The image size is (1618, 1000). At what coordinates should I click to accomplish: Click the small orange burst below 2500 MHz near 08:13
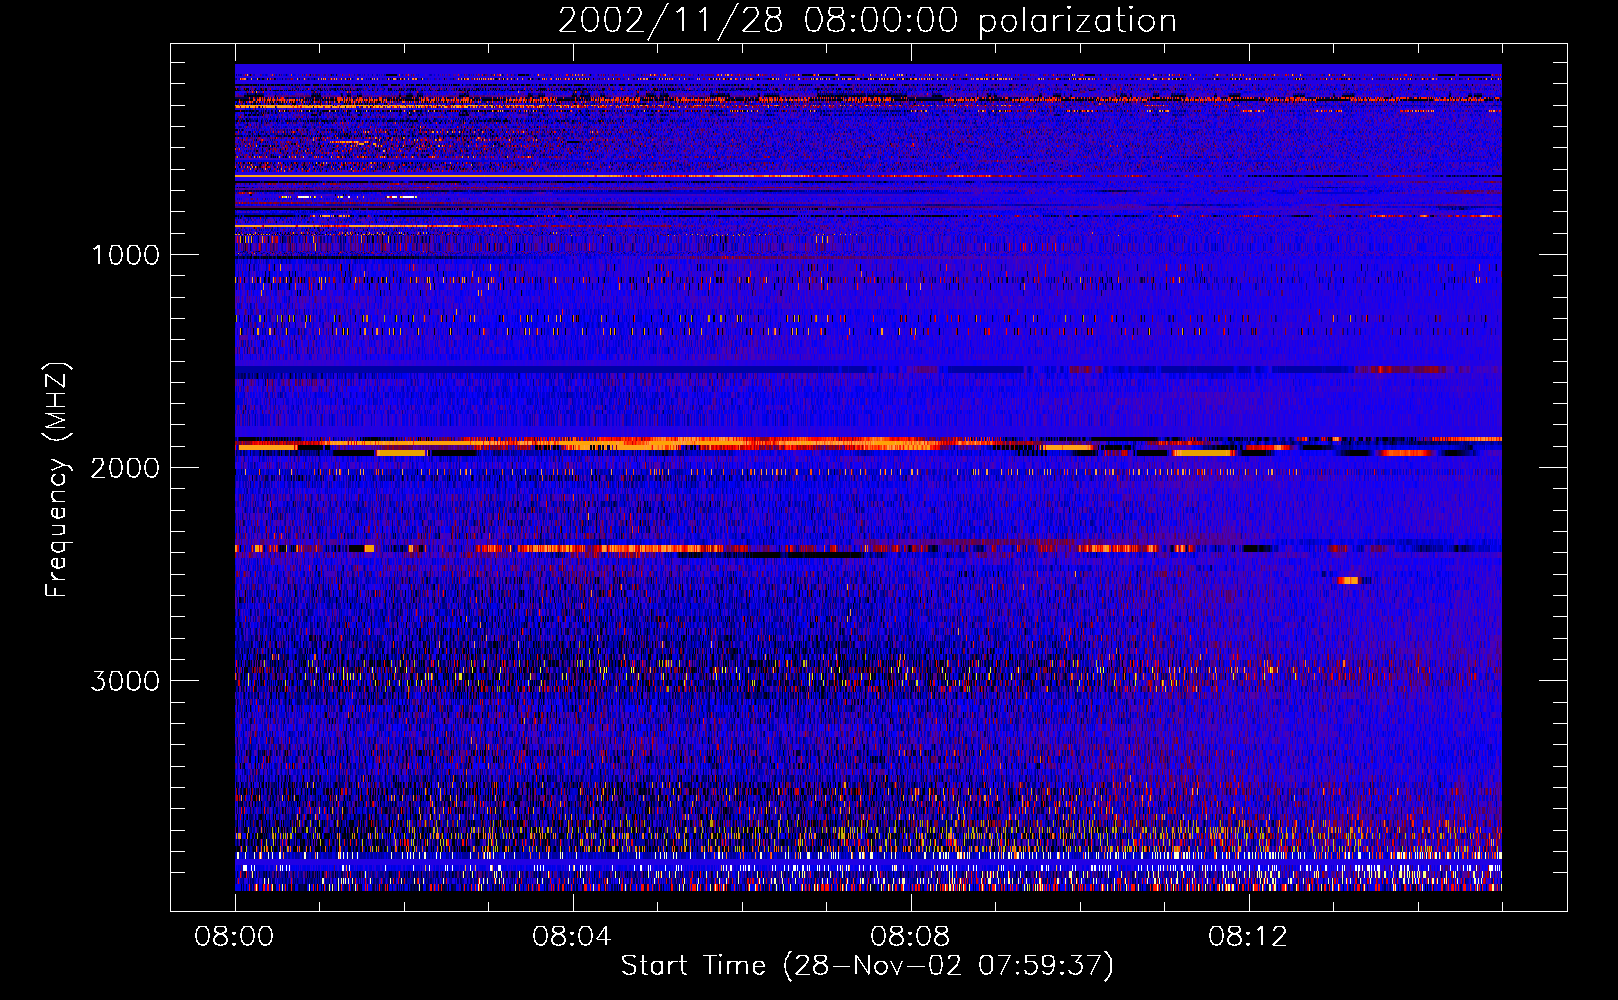click(x=1349, y=580)
